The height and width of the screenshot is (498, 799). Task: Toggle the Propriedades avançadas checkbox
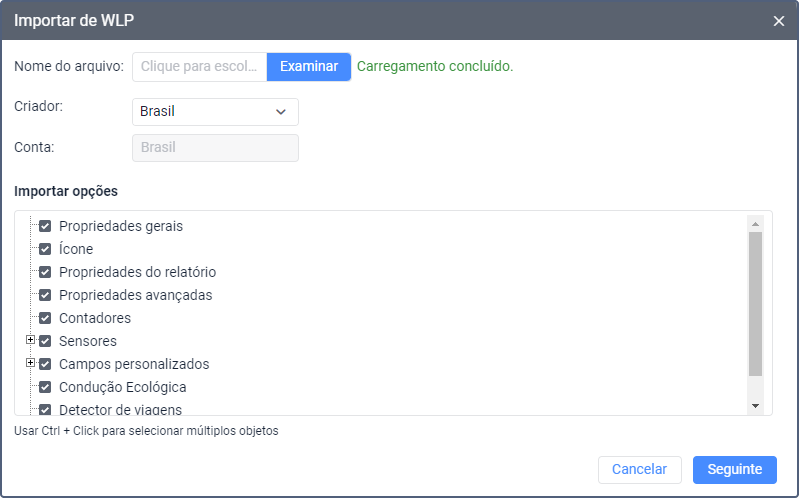(x=45, y=295)
